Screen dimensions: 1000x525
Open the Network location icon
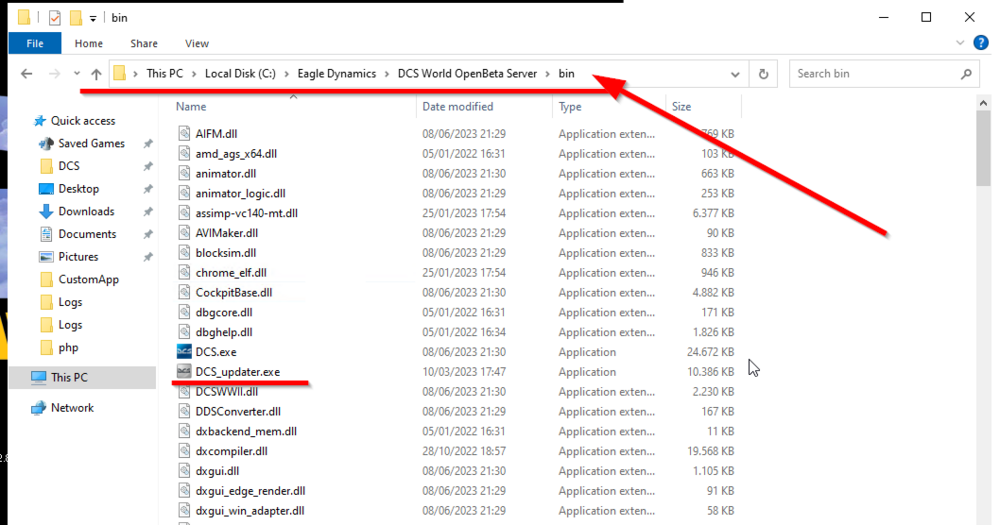[39, 408]
